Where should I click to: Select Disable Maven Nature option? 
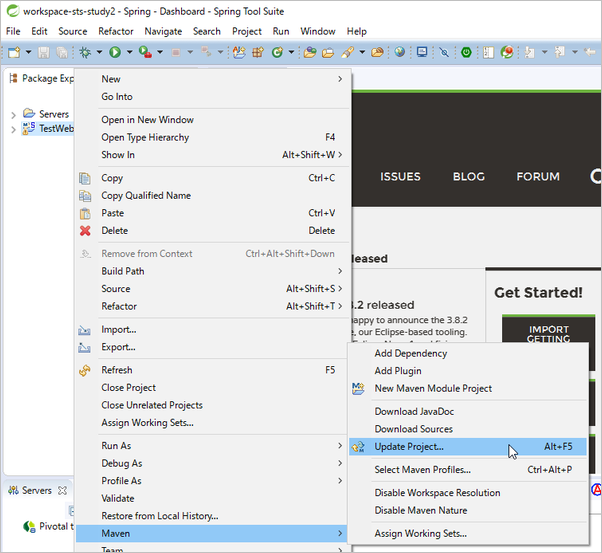click(x=421, y=510)
